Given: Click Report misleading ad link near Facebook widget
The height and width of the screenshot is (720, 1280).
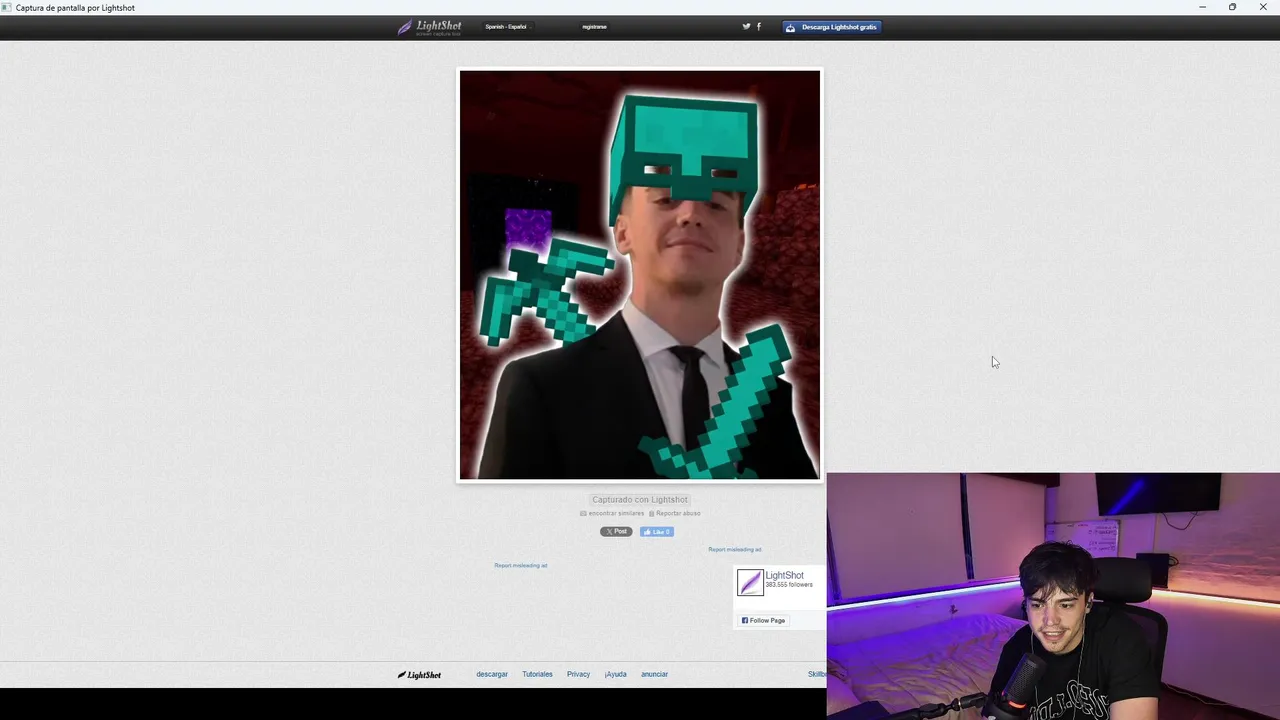Looking at the screenshot, I should pyautogui.click(x=735, y=549).
